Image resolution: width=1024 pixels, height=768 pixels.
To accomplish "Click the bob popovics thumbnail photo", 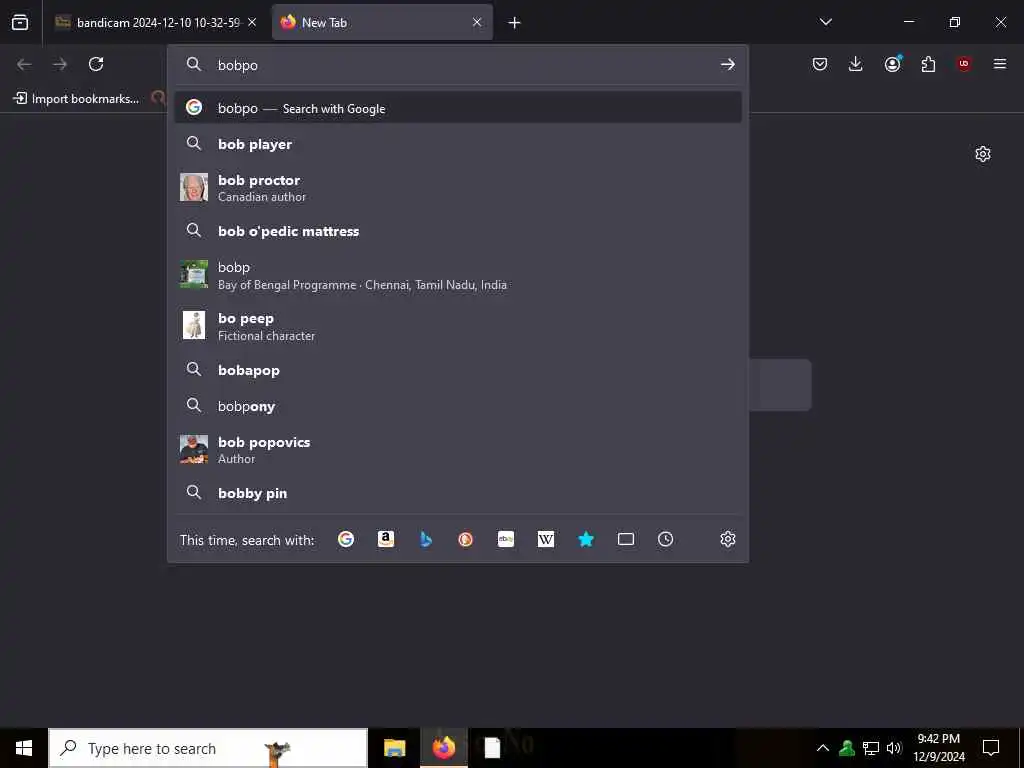I will tap(194, 449).
